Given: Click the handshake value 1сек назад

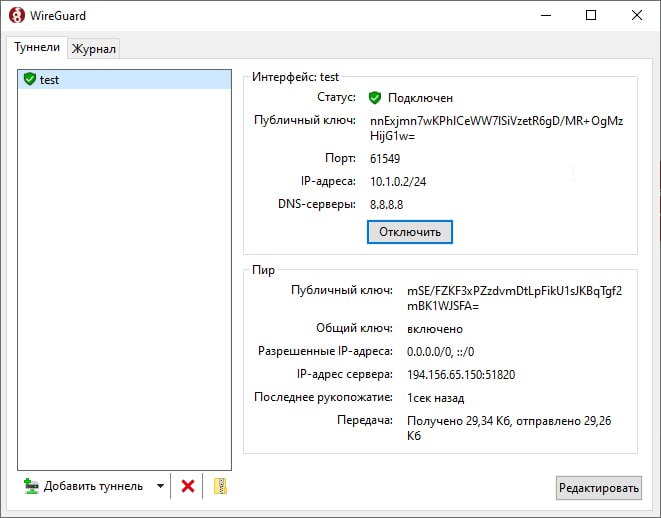Looking at the screenshot, I should point(435,398).
